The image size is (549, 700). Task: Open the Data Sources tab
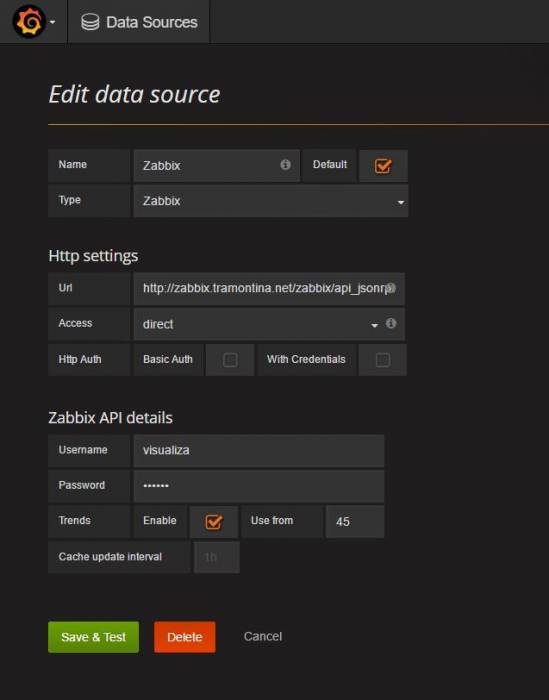point(139,22)
